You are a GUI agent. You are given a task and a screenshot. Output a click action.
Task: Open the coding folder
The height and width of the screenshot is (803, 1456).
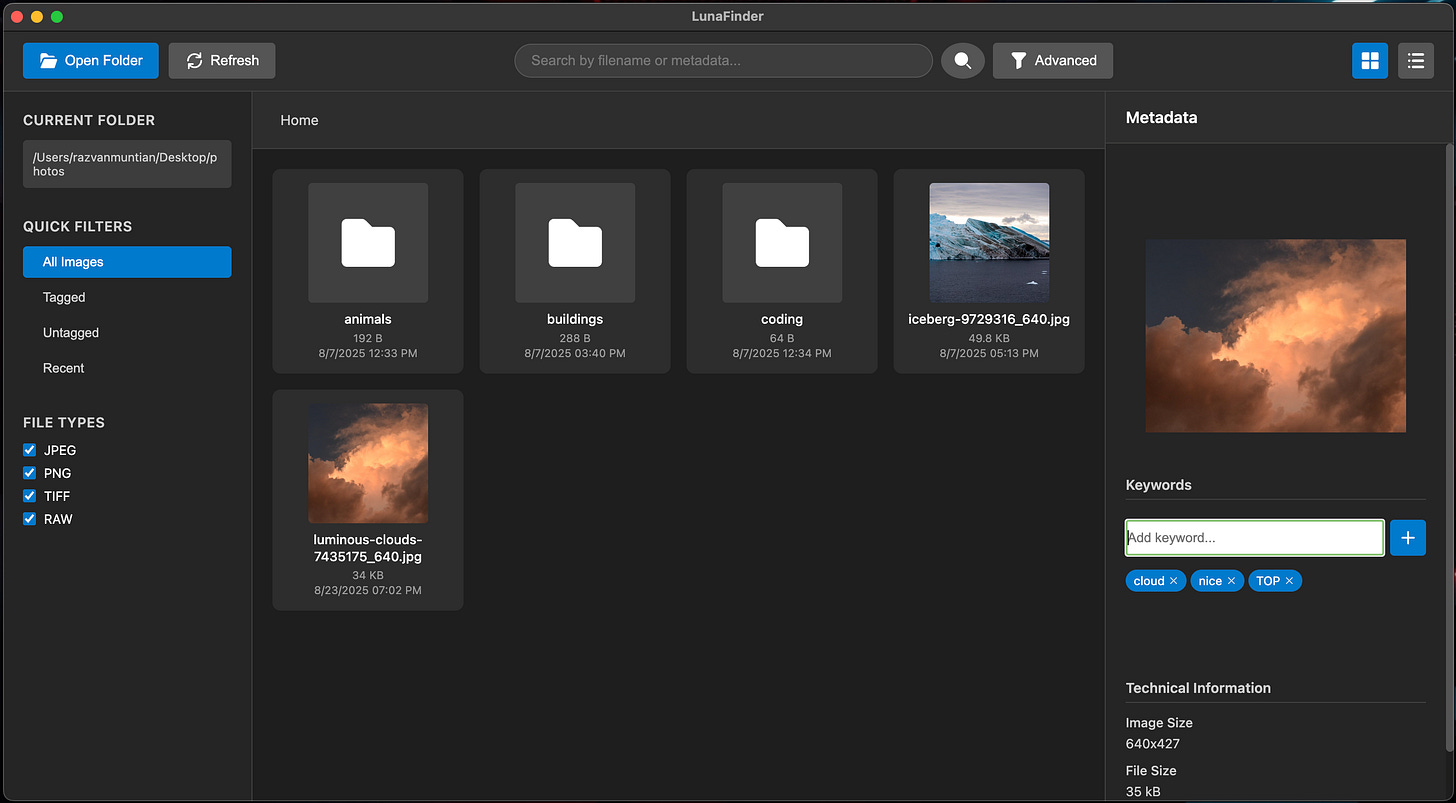click(x=782, y=271)
